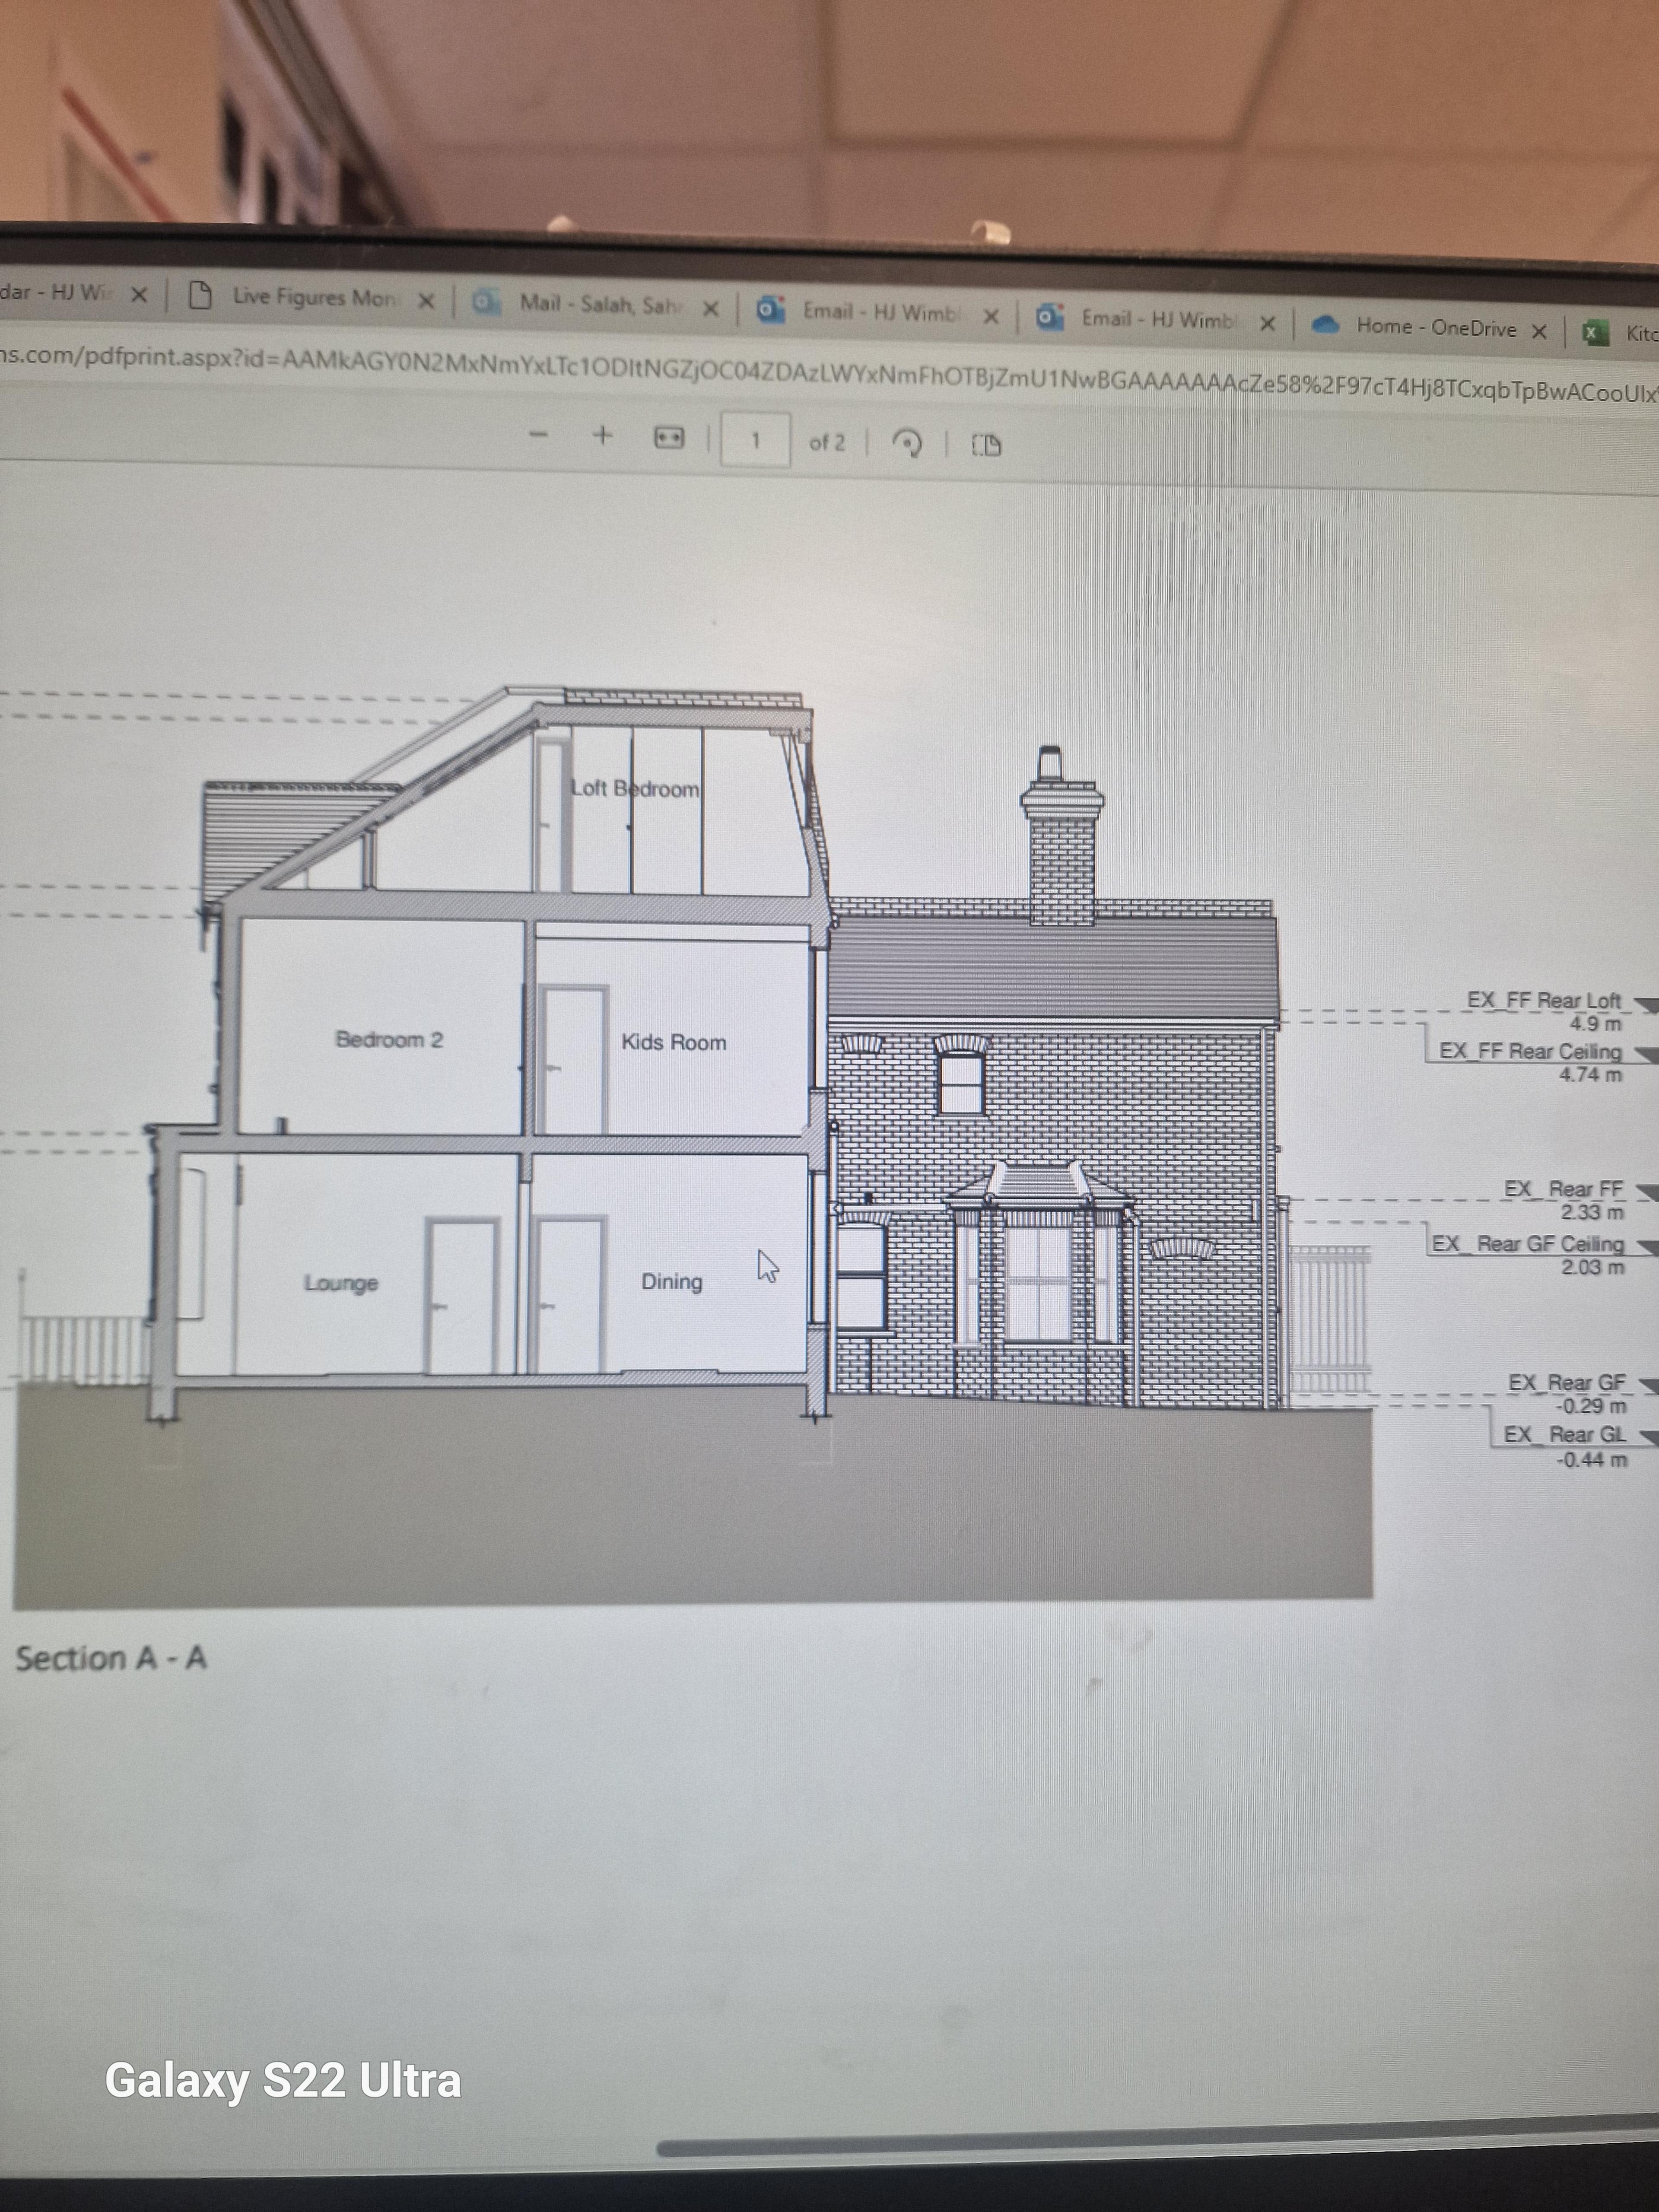The width and height of the screenshot is (1659, 2212).
Task: Click the 'of 2' page count text
Action: (x=826, y=442)
